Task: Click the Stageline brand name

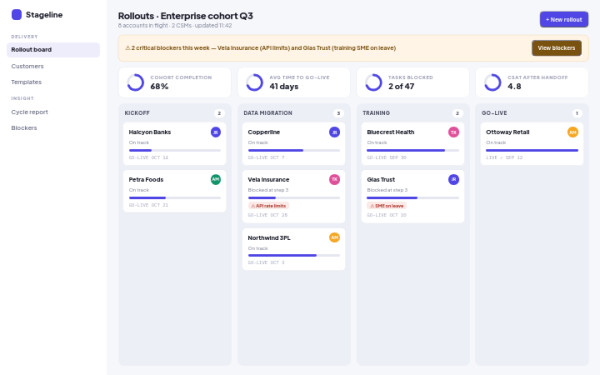Action: pos(44,15)
